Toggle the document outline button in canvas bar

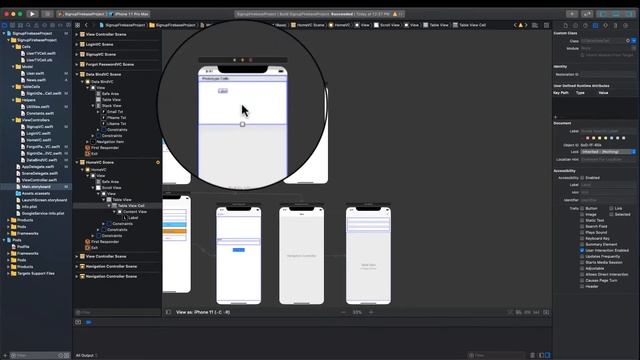(x=168, y=312)
